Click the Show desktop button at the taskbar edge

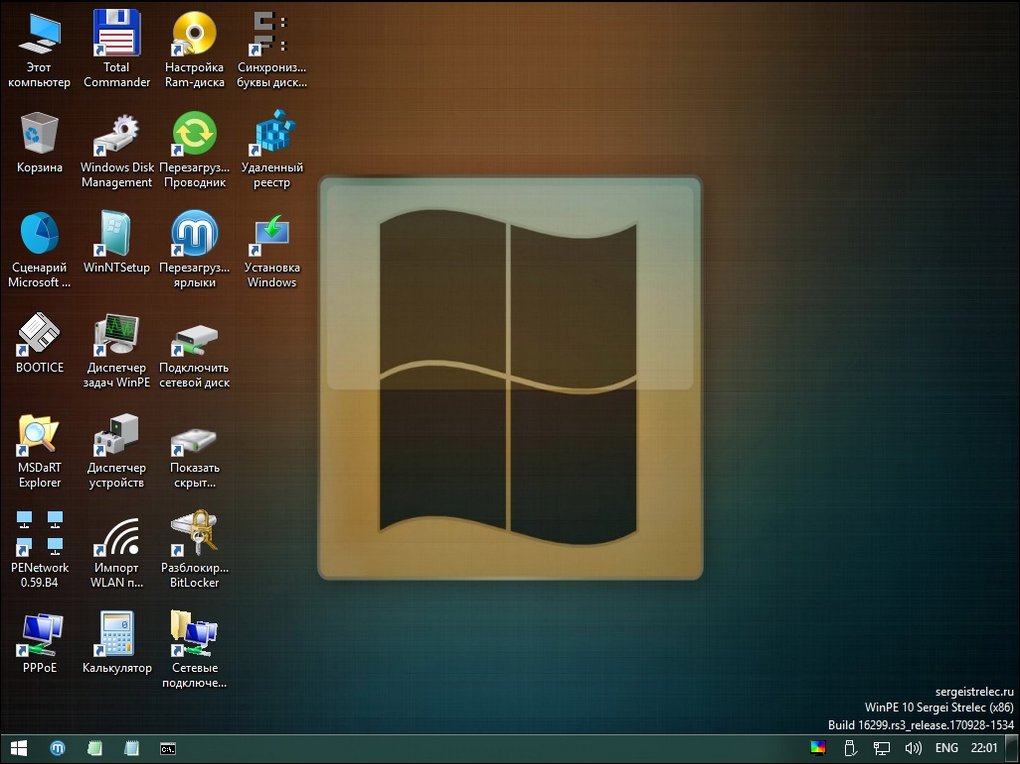coord(1011,748)
